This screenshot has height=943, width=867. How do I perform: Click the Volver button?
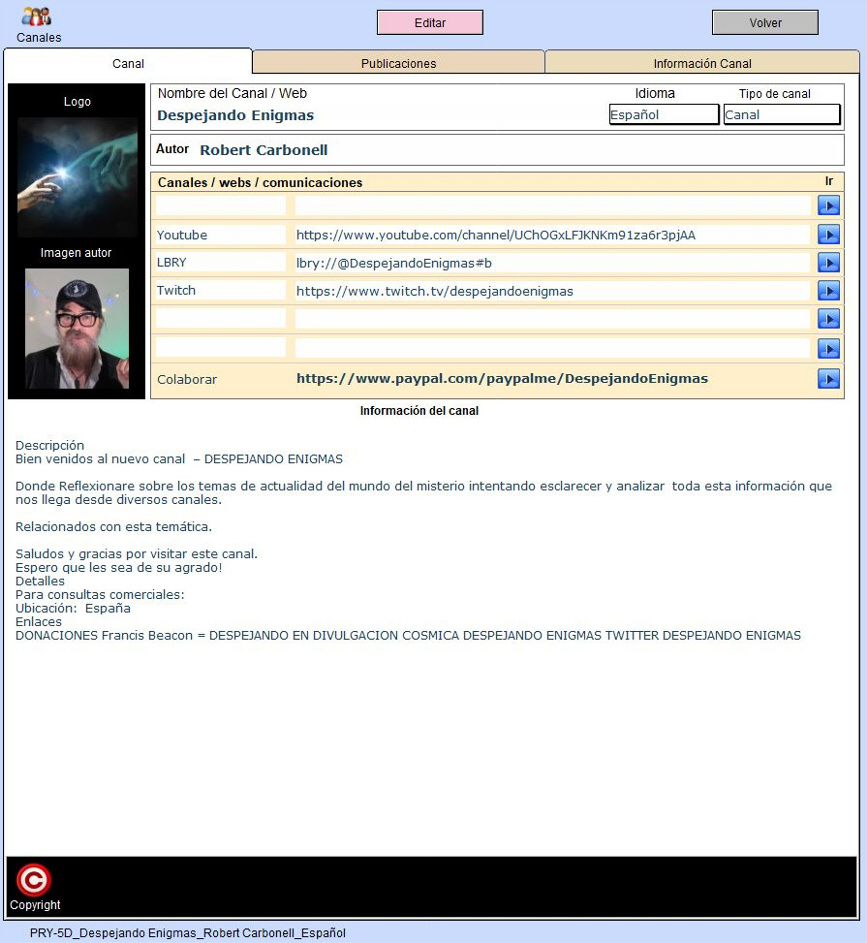(x=765, y=23)
